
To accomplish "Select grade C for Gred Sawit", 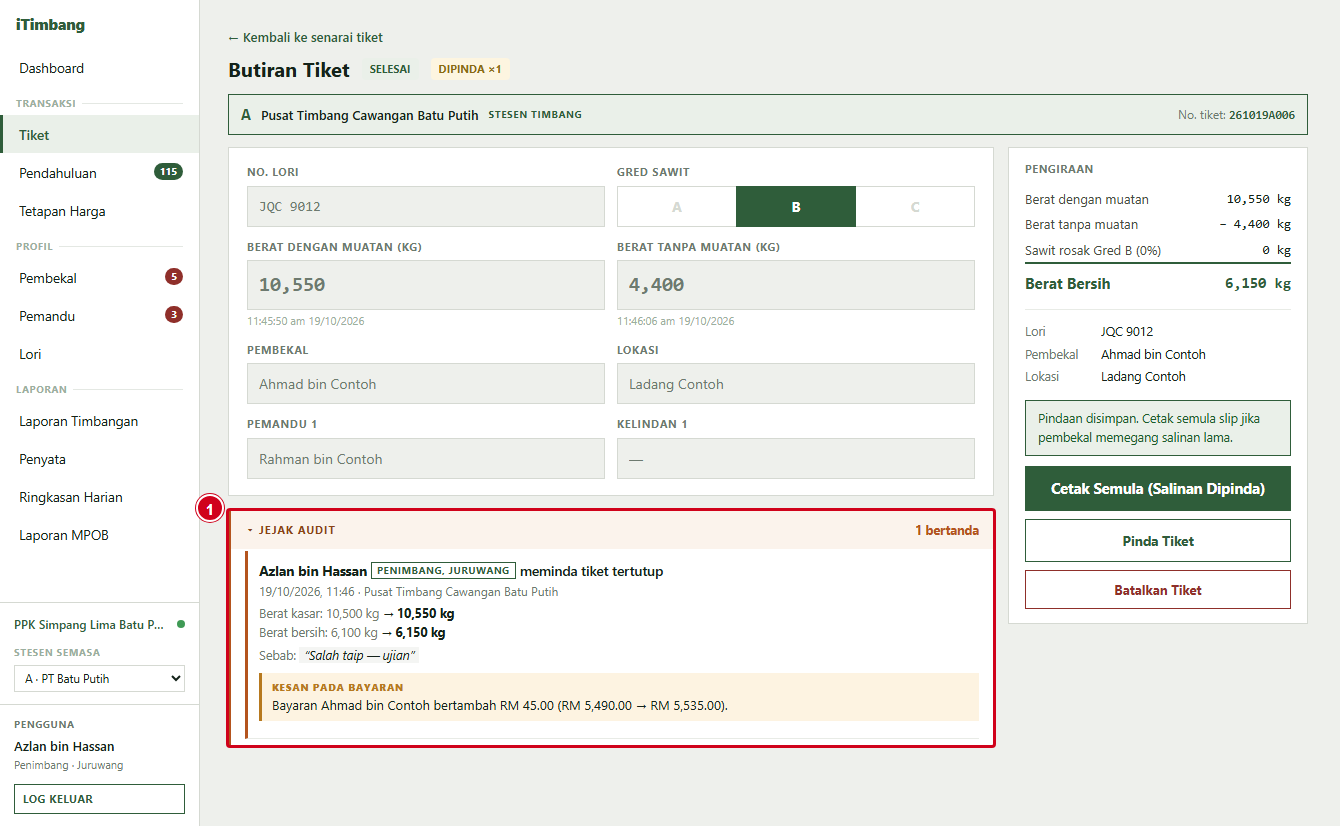I will [x=915, y=207].
